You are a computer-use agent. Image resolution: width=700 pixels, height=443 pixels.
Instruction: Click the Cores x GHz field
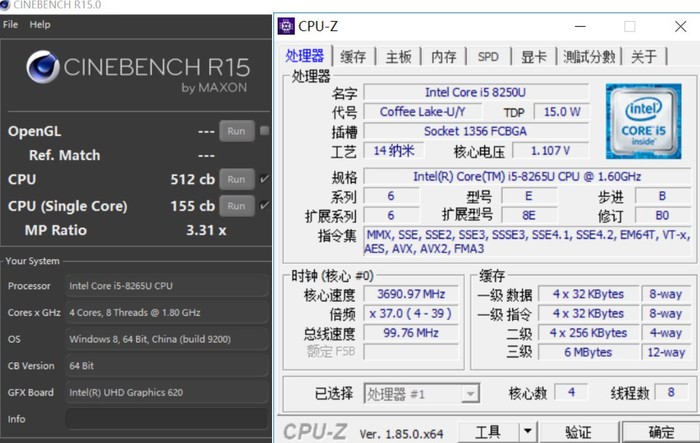(167, 313)
